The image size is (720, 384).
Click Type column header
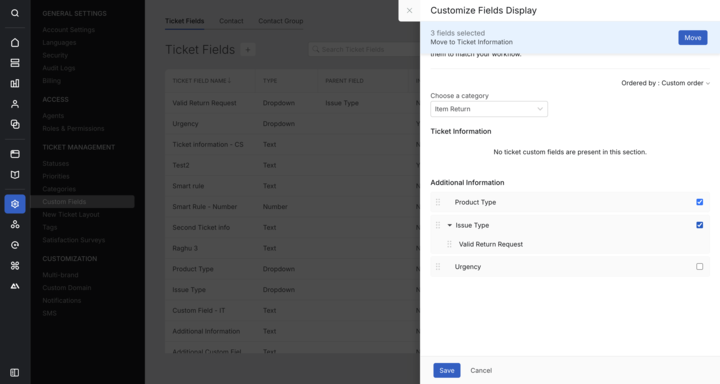(x=270, y=81)
